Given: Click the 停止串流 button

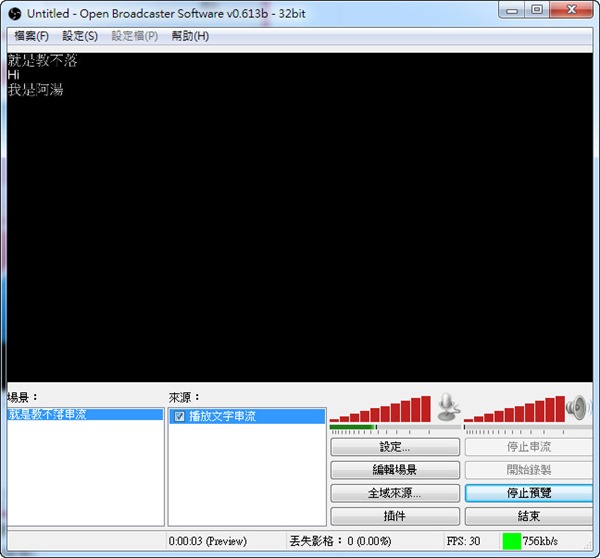Looking at the screenshot, I should coord(529,447).
